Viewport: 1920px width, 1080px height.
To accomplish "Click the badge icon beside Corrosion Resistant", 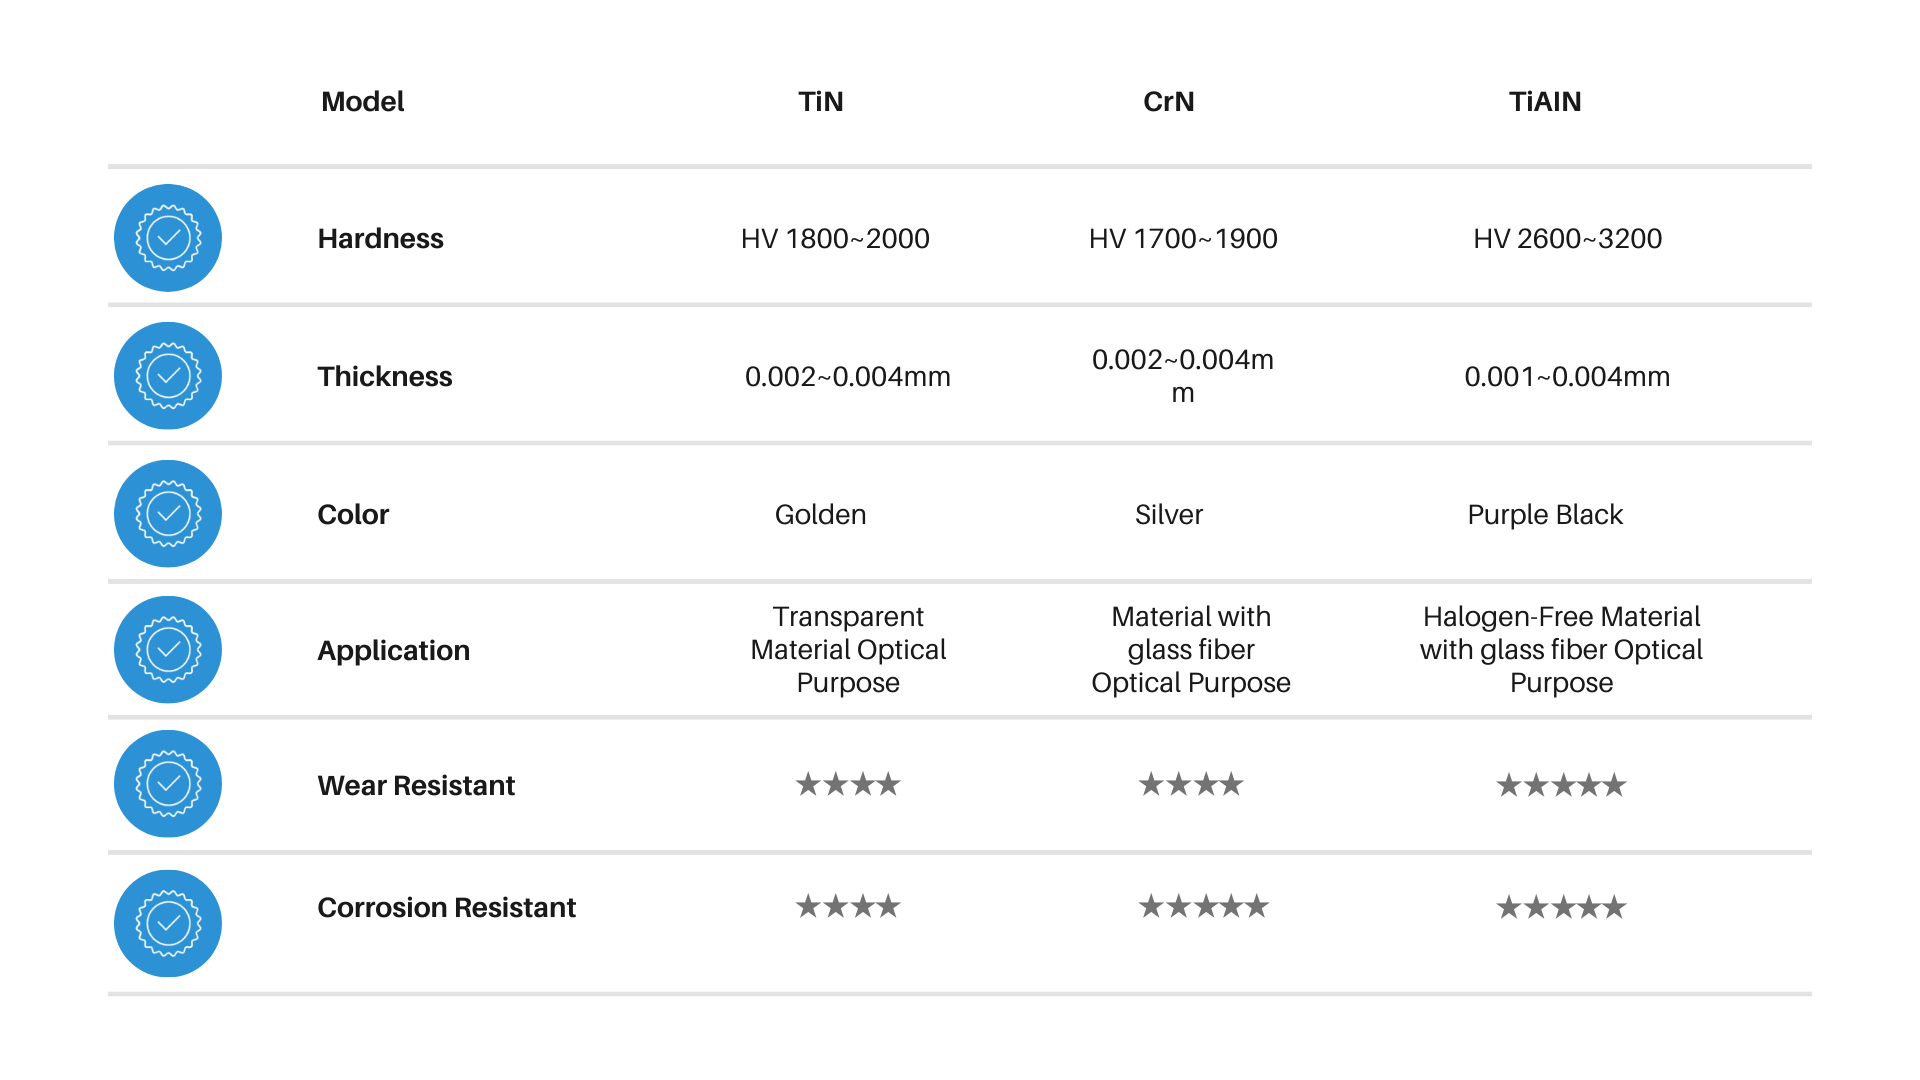I will tap(168, 923).
